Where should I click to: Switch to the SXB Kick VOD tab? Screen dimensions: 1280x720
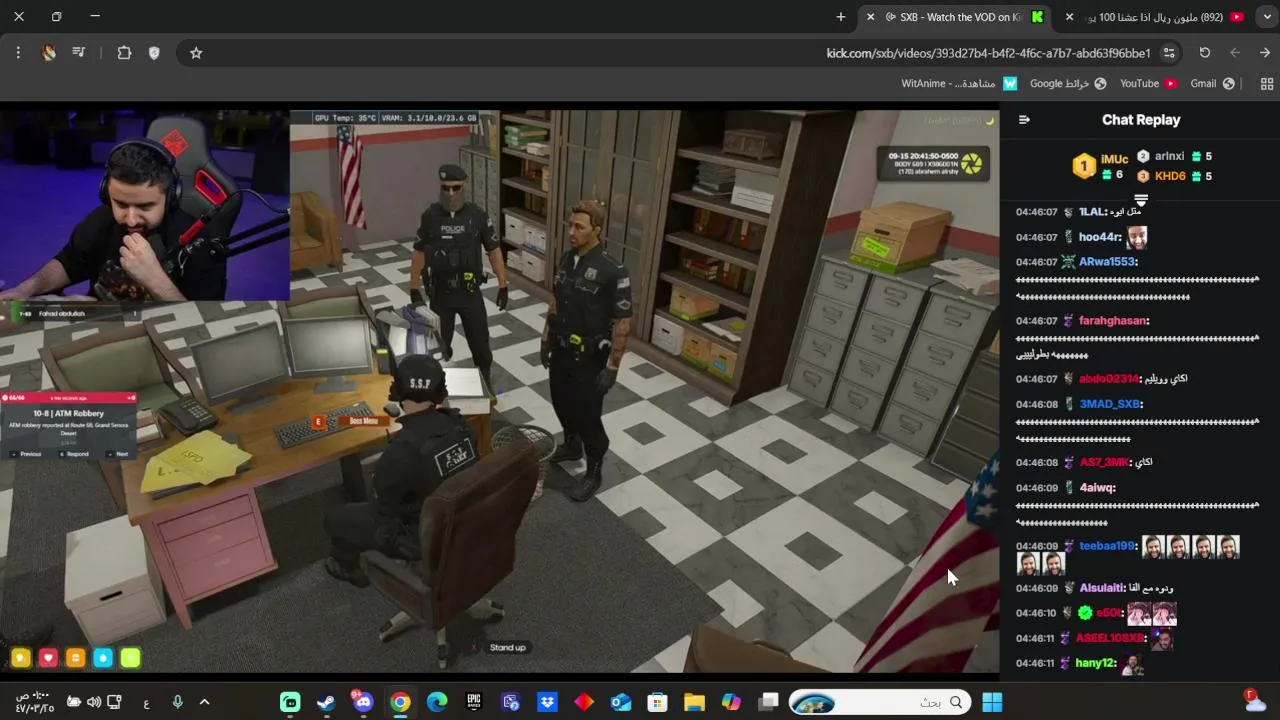[x=956, y=17]
